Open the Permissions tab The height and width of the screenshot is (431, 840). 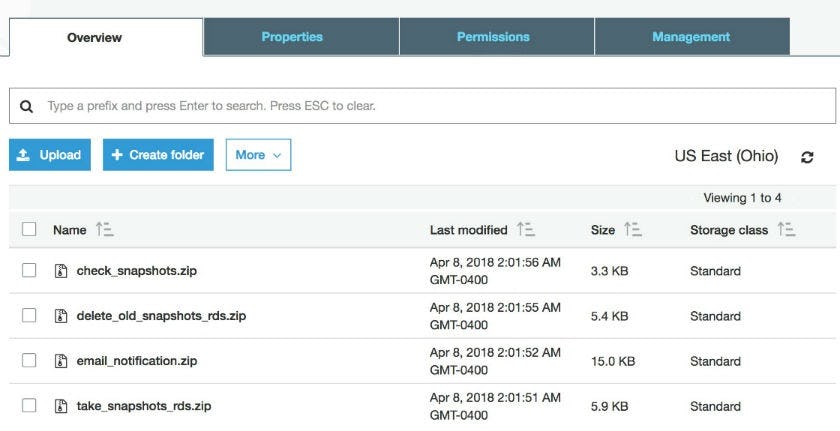point(493,37)
